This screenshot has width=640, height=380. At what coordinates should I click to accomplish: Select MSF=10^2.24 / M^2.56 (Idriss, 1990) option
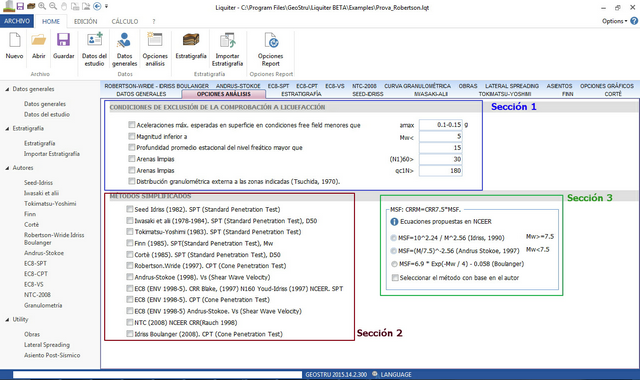pyautogui.click(x=394, y=238)
